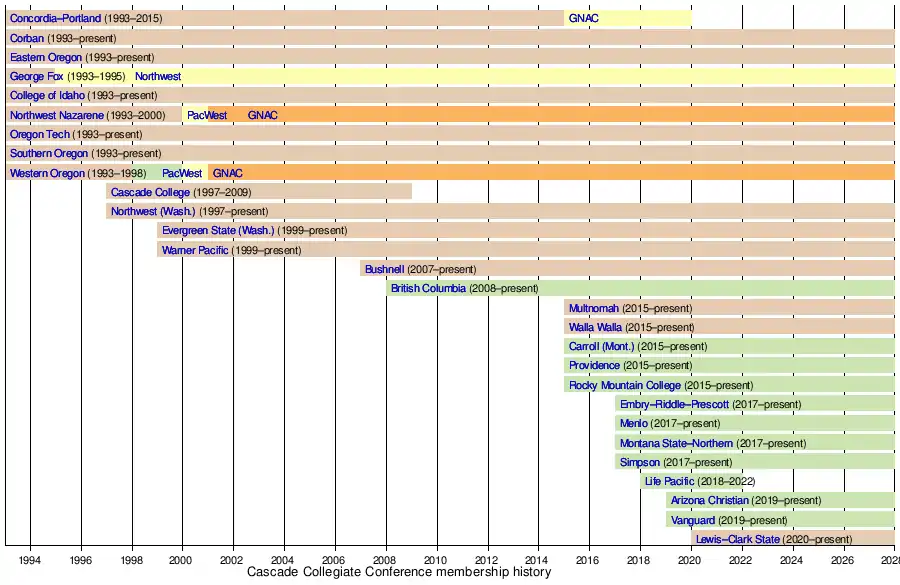Click the 2008 year marker on the axis
Screen dimensions: 900x585
(385, 560)
